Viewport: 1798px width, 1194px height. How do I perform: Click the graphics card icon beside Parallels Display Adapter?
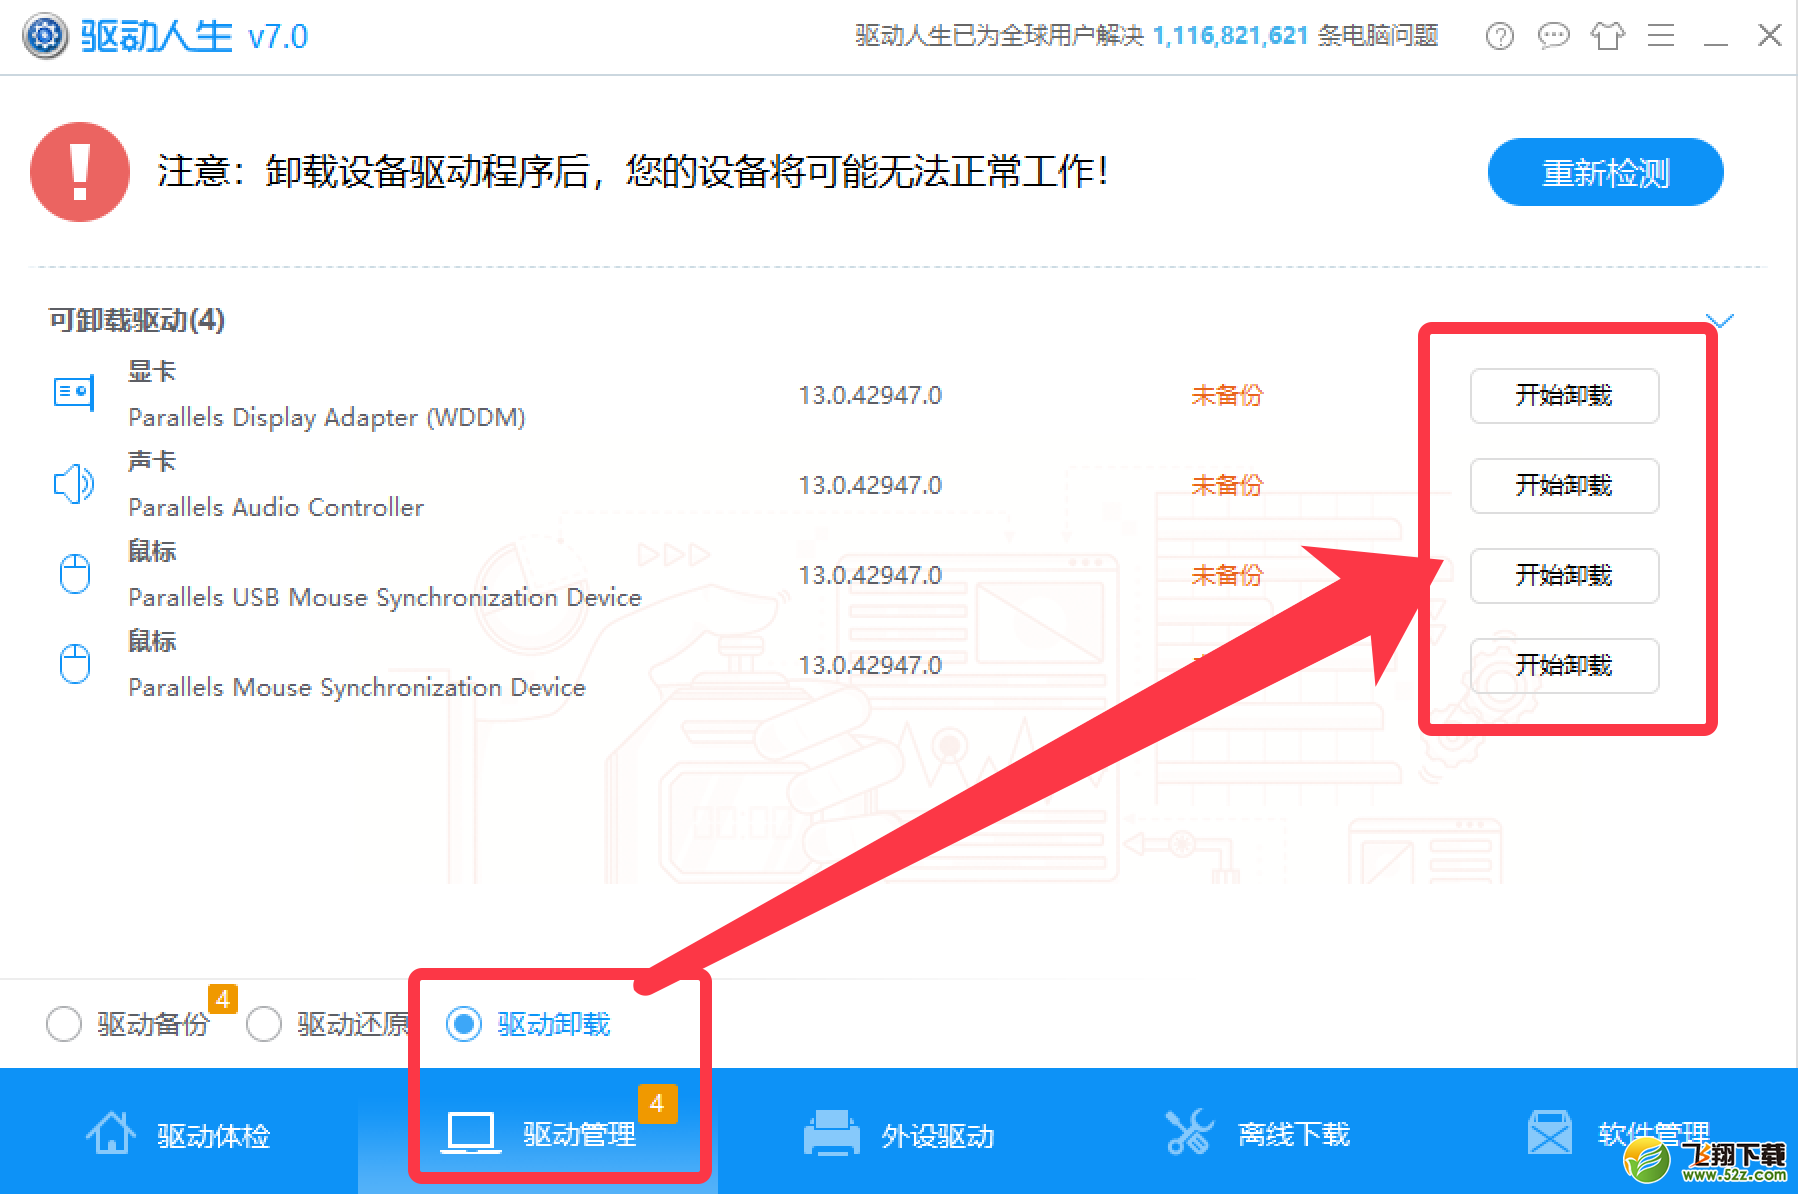pos(73,392)
